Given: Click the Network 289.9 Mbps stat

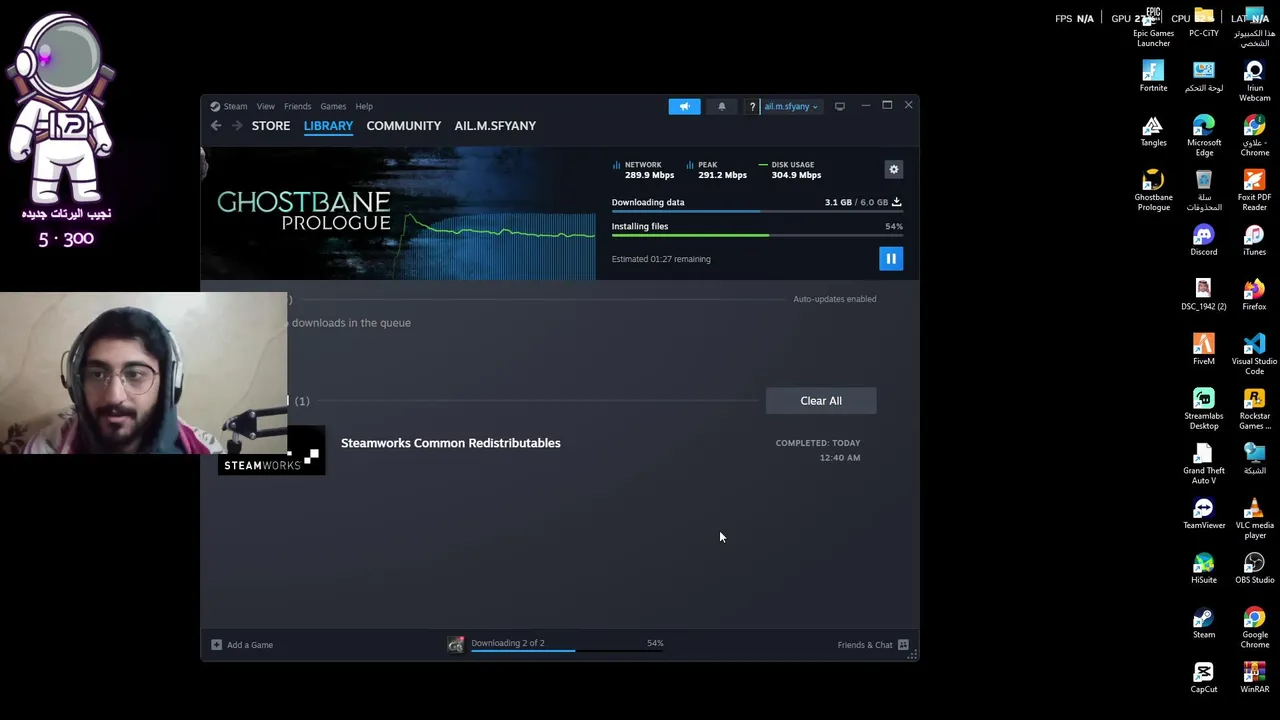Looking at the screenshot, I should tap(642, 170).
